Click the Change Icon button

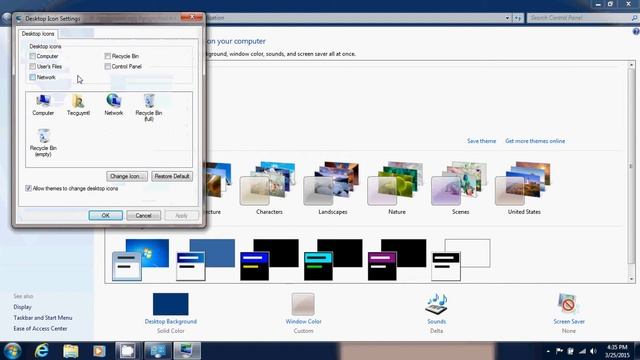coord(127,176)
